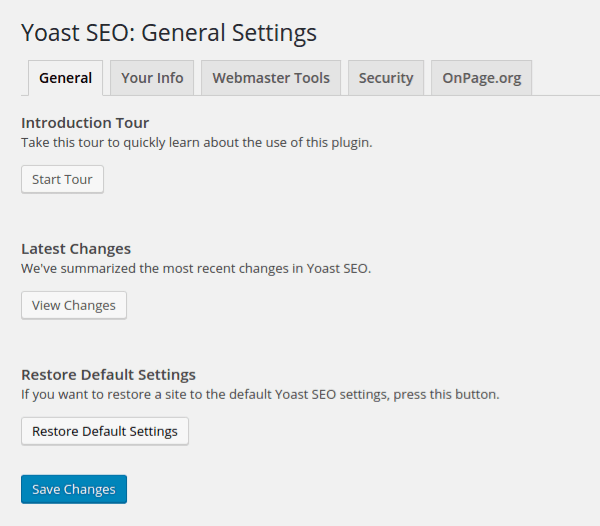Click the Latest Changes heading
The height and width of the screenshot is (526, 600).
[x=76, y=249]
